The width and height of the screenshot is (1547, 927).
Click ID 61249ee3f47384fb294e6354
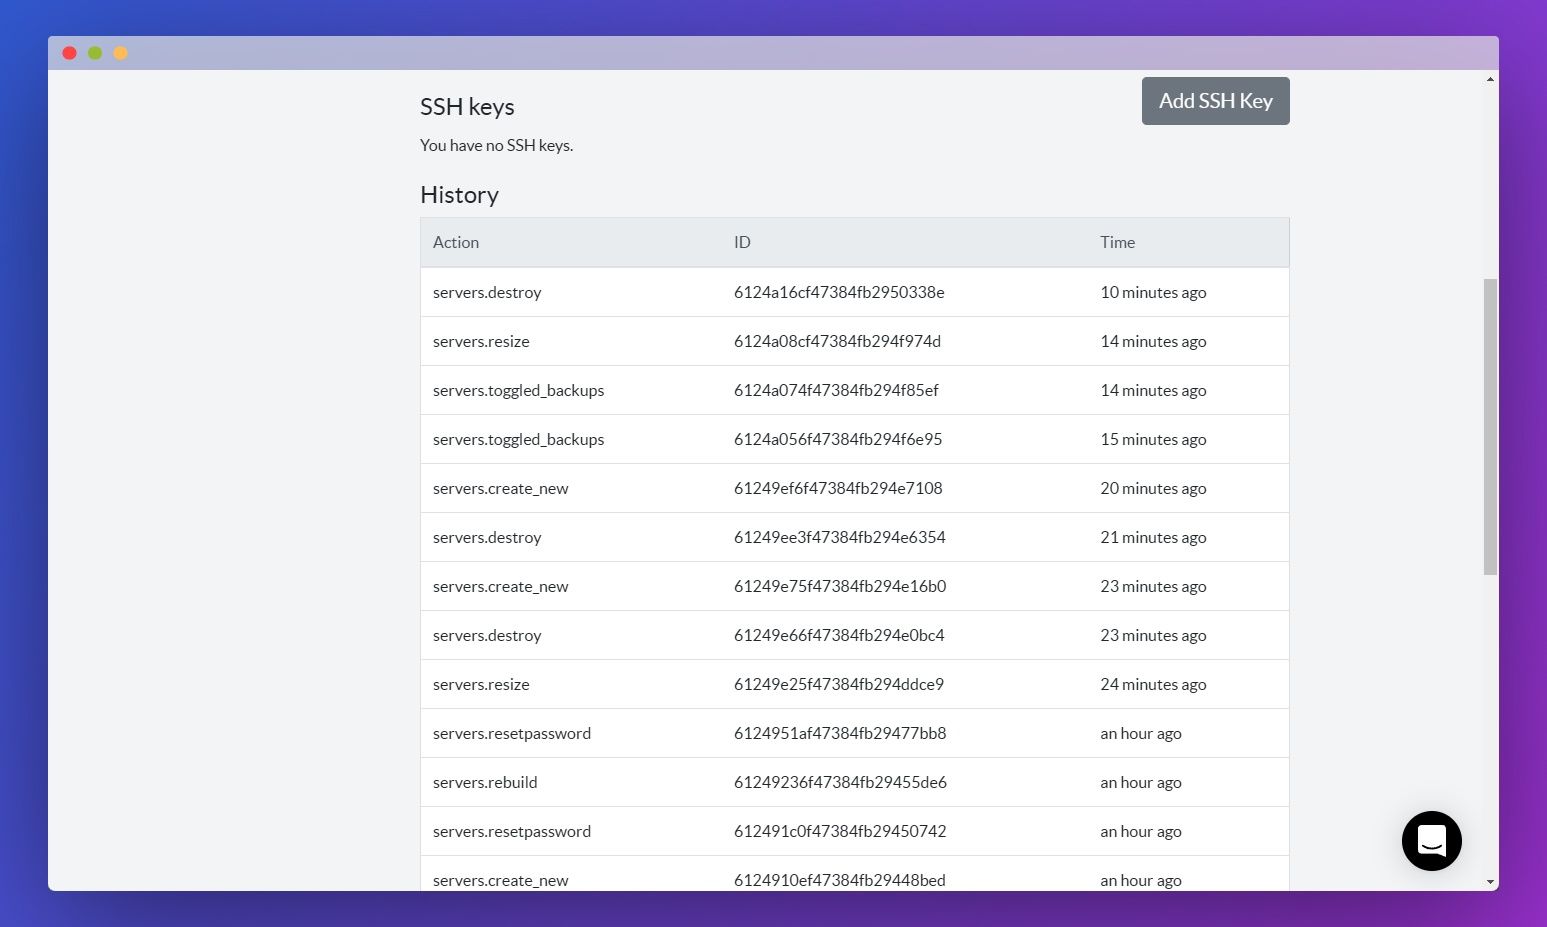point(840,537)
